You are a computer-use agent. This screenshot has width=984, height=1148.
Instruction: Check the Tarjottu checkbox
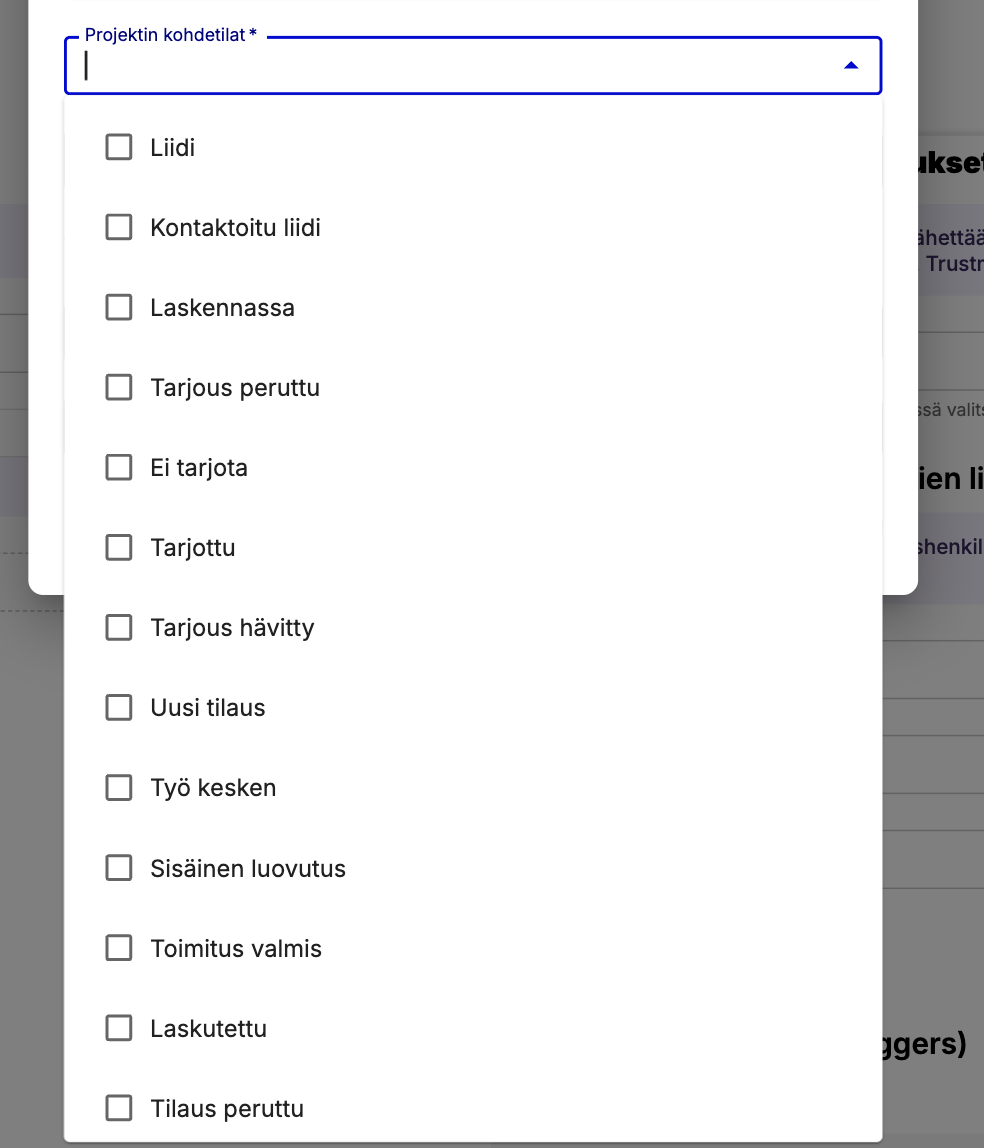point(119,548)
